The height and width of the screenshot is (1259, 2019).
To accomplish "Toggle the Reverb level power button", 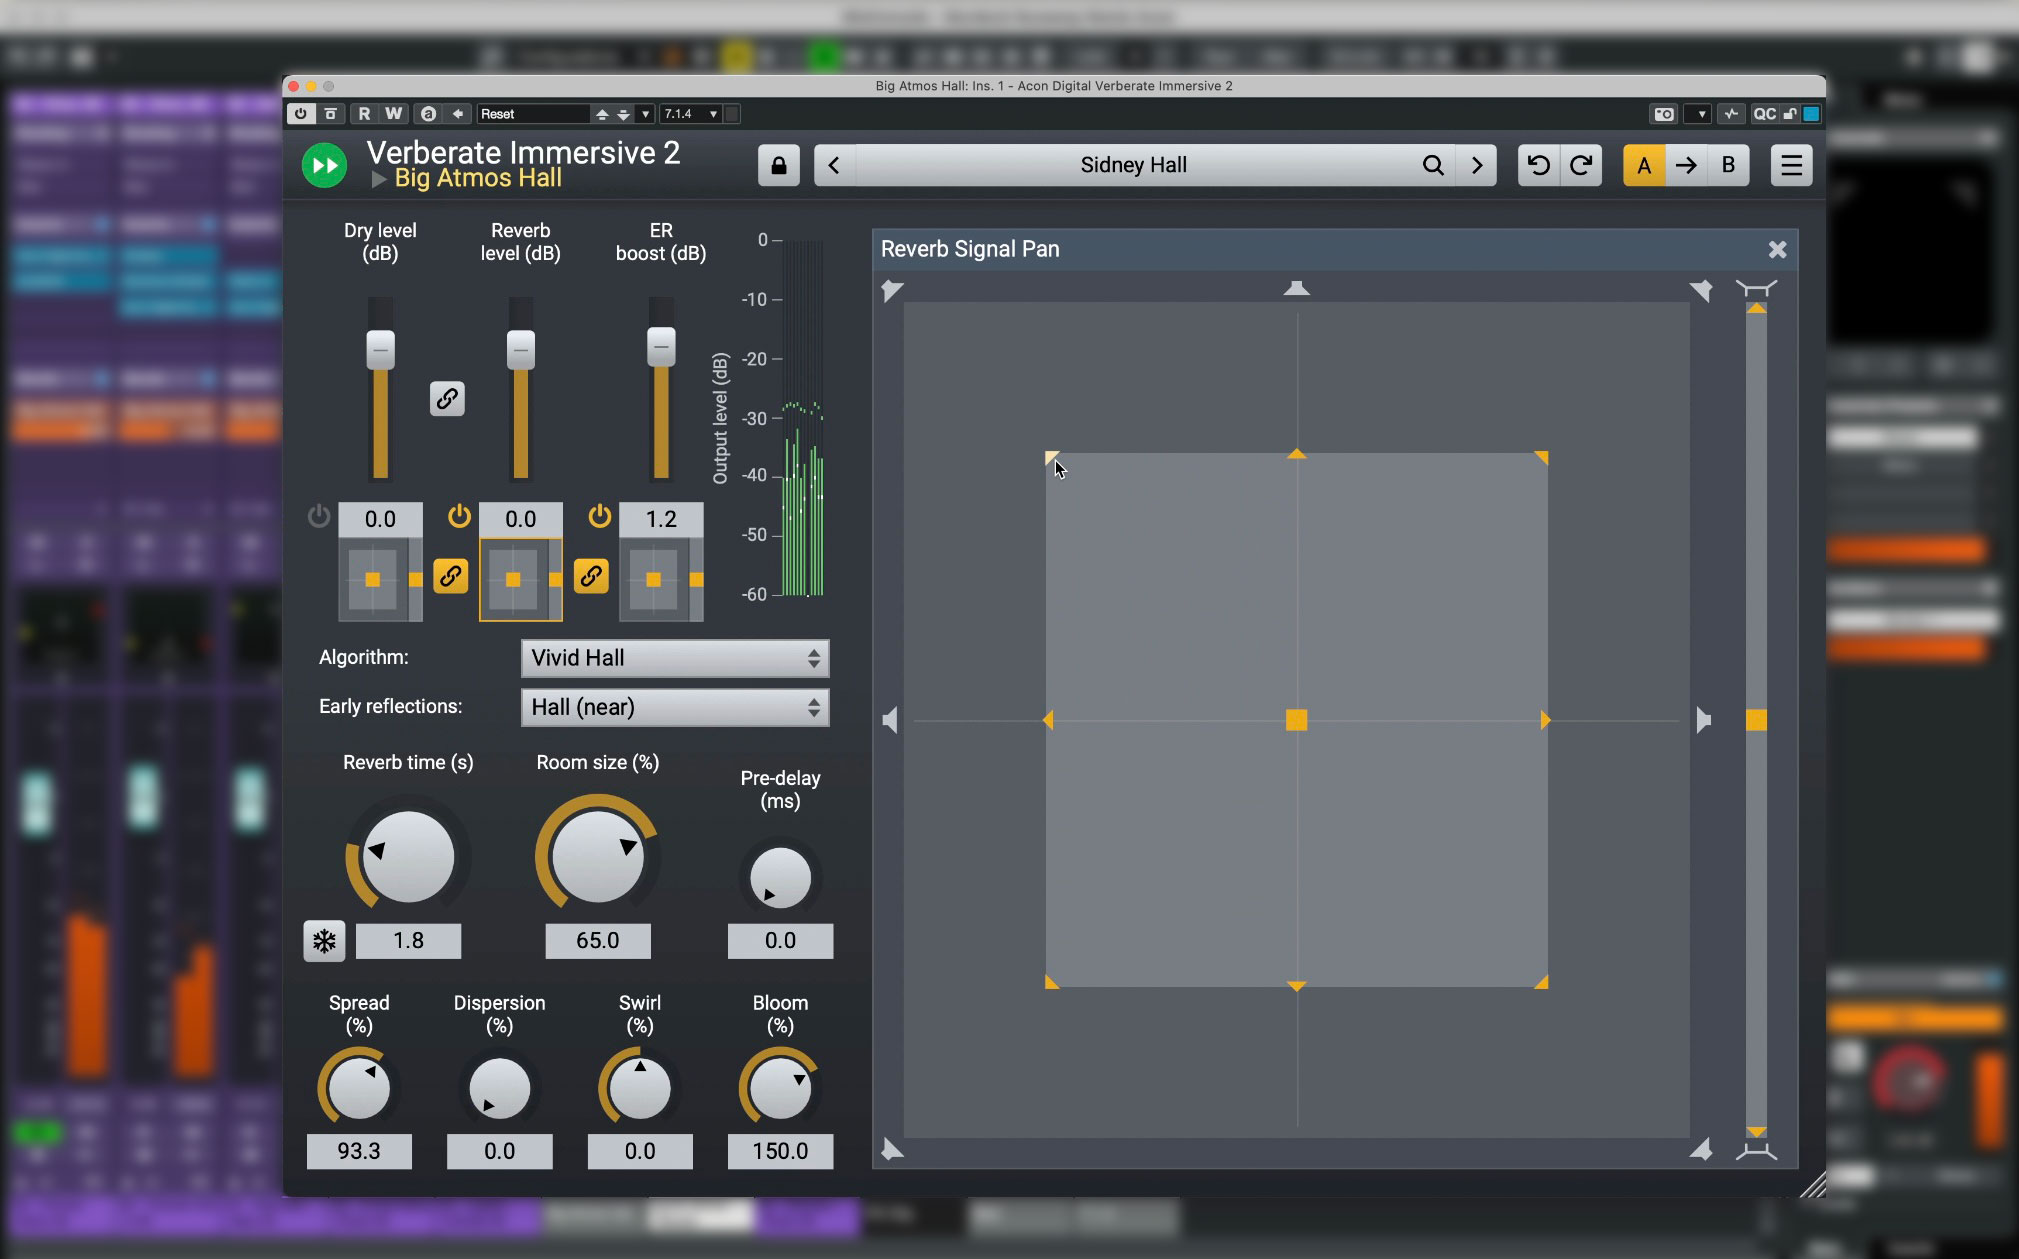I will (x=460, y=517).
